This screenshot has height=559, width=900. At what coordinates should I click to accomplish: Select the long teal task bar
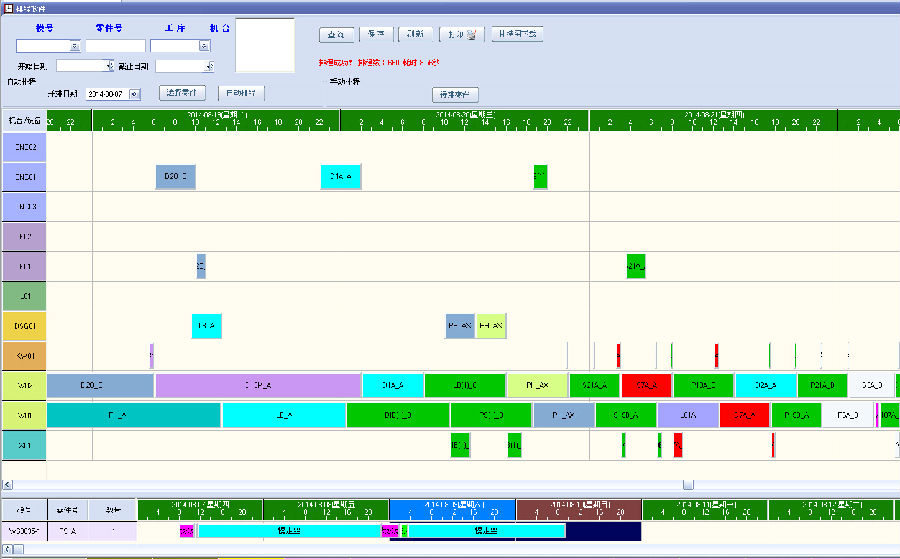point(134,416)
